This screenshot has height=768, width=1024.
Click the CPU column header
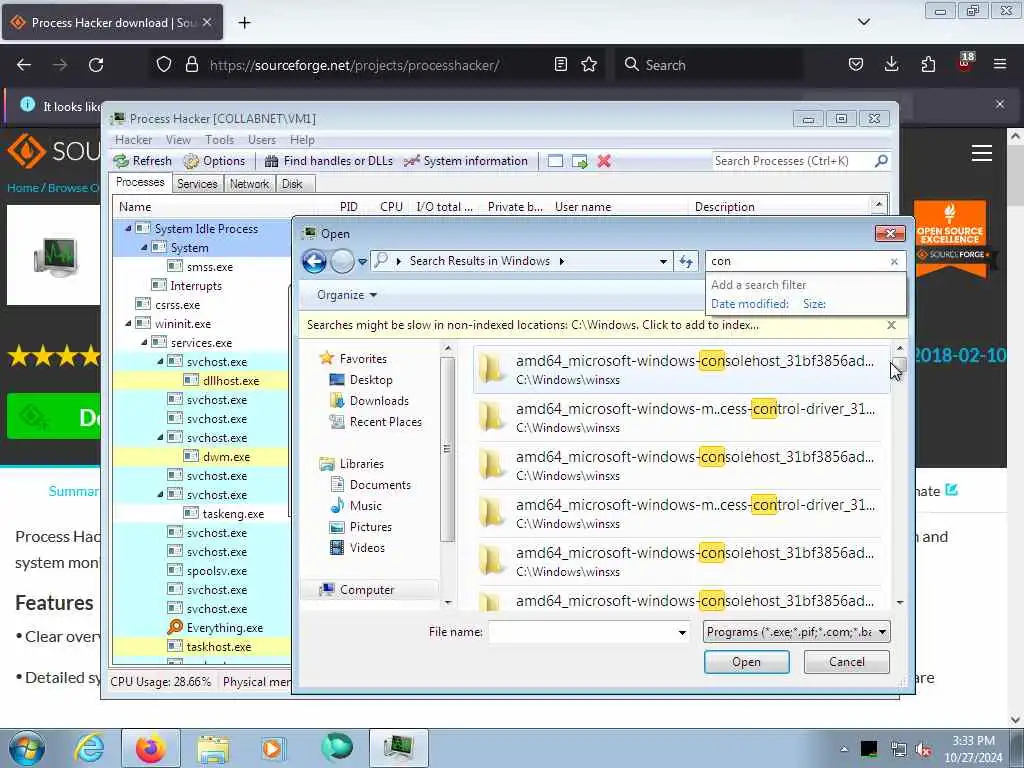pyautogui.click(x=391, y=207)
